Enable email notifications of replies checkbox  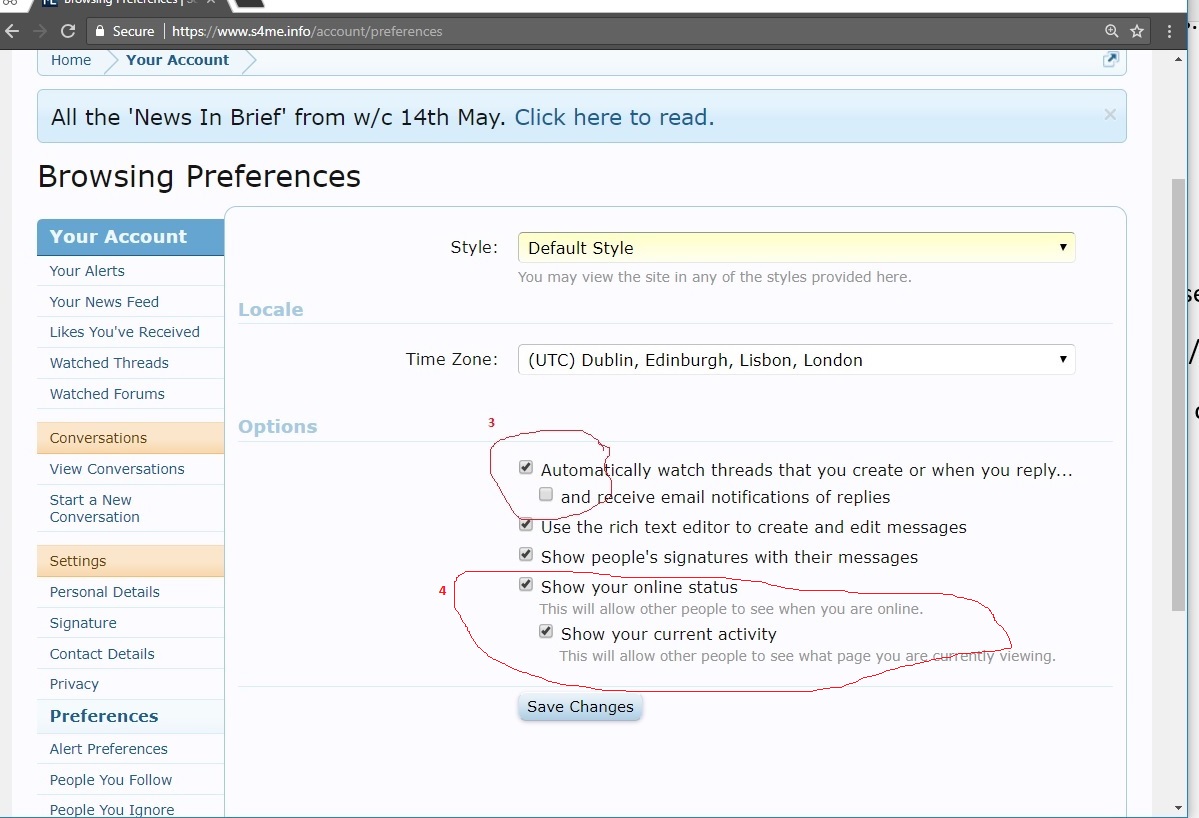pyautogui.click(x=546, y=495)
